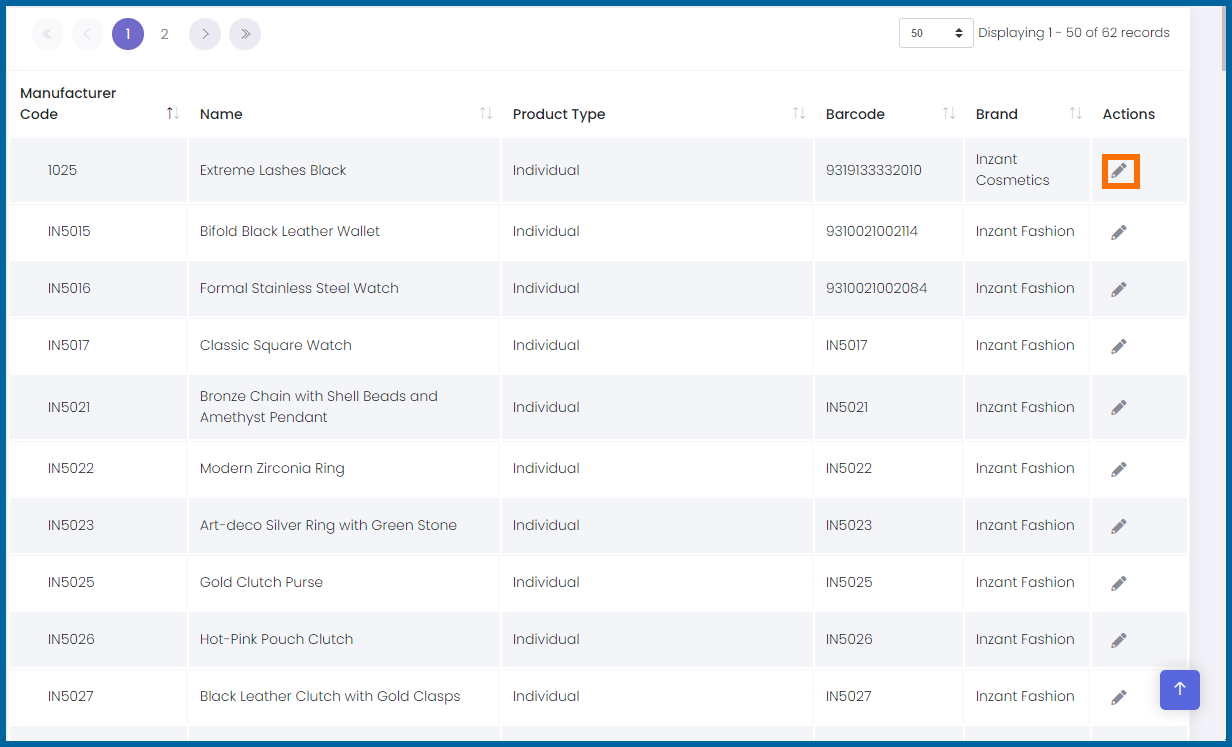Image resolution: width=1232 pixels, height=747 pixels.
Task: Click Bronze Chain with Shell Beads name
Action: [x=319, y=407]
